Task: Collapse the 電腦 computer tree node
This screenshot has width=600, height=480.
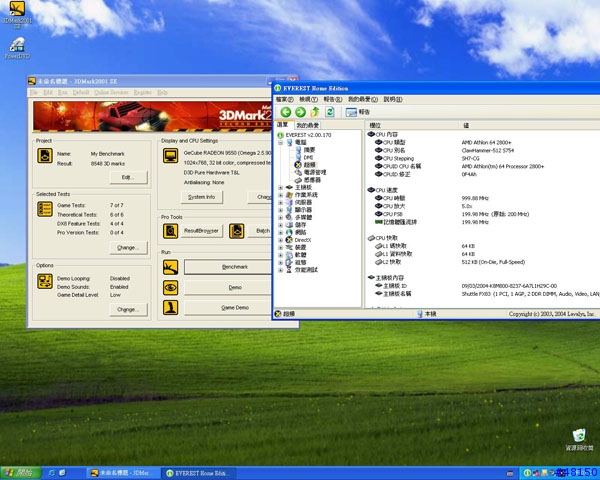Action: (280, 142)
